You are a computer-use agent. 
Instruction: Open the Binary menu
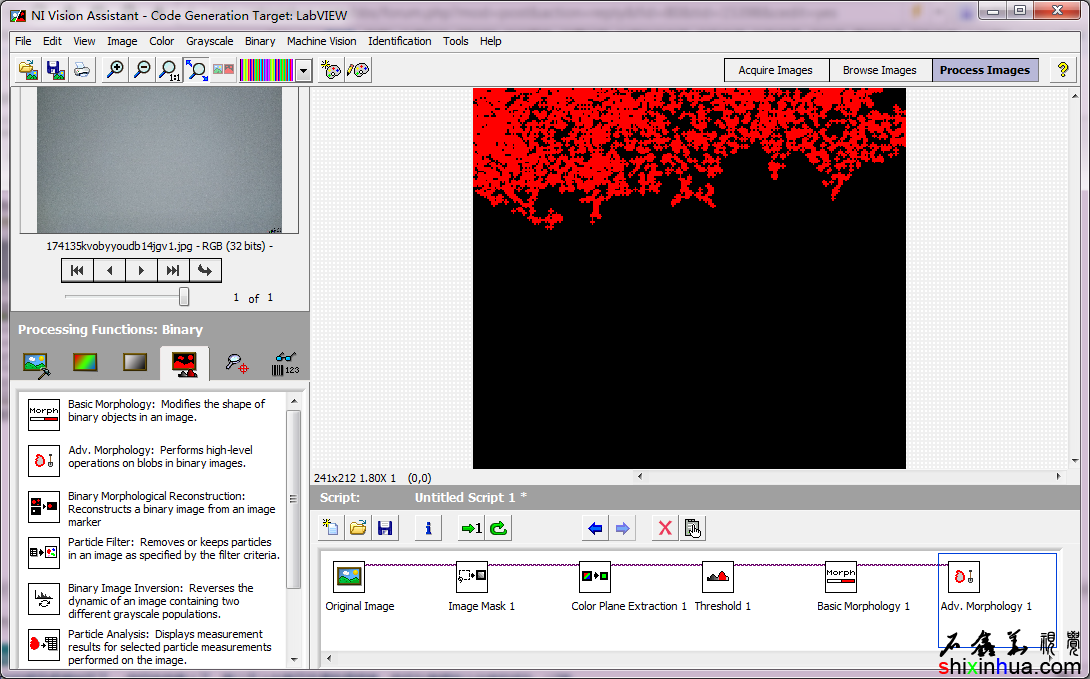[260, 41]
